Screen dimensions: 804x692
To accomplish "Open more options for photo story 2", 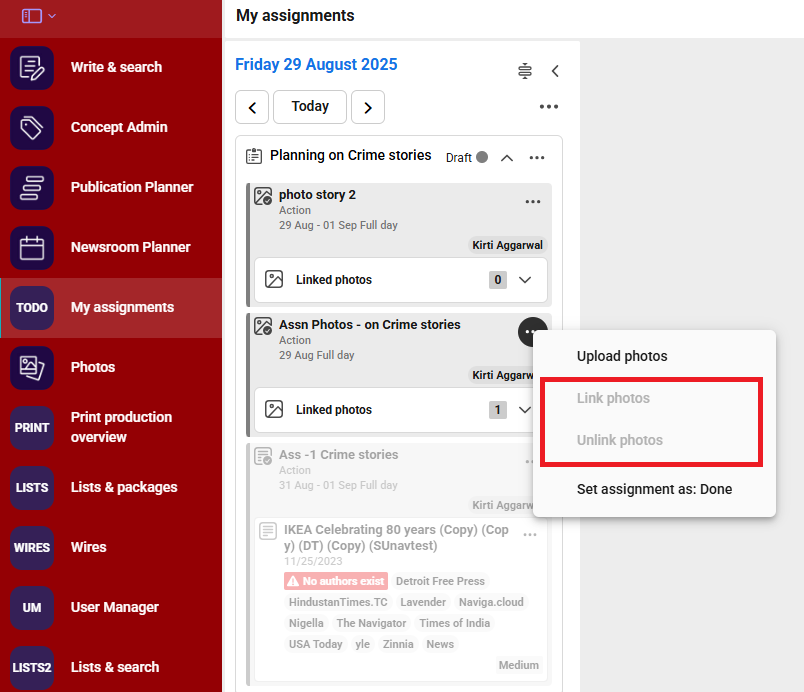I will [x=533, y=202].
